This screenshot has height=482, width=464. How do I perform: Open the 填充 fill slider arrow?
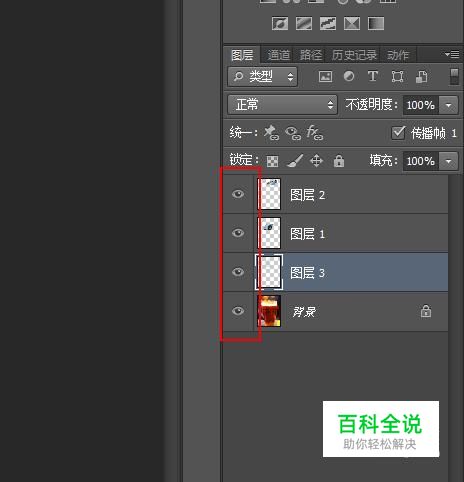449,161
